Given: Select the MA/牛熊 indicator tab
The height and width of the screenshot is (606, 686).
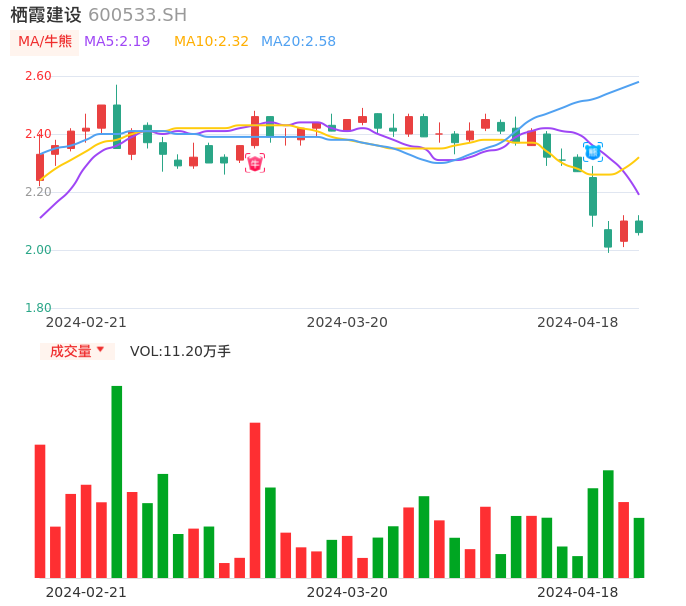Looking at the screenshot, I should [x=45, y=42].
